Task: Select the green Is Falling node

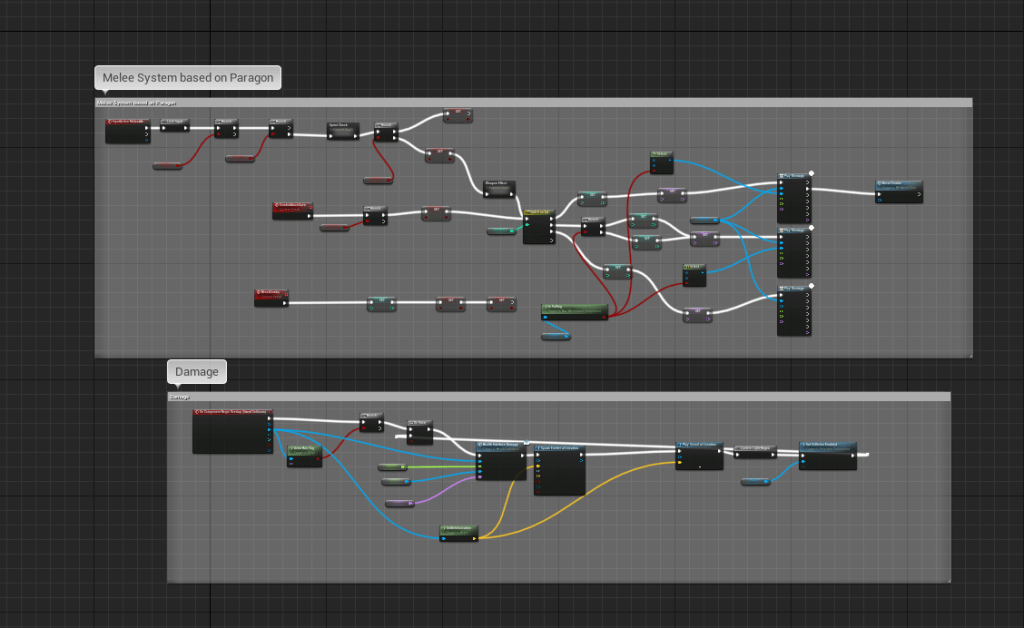Action: 574,311
